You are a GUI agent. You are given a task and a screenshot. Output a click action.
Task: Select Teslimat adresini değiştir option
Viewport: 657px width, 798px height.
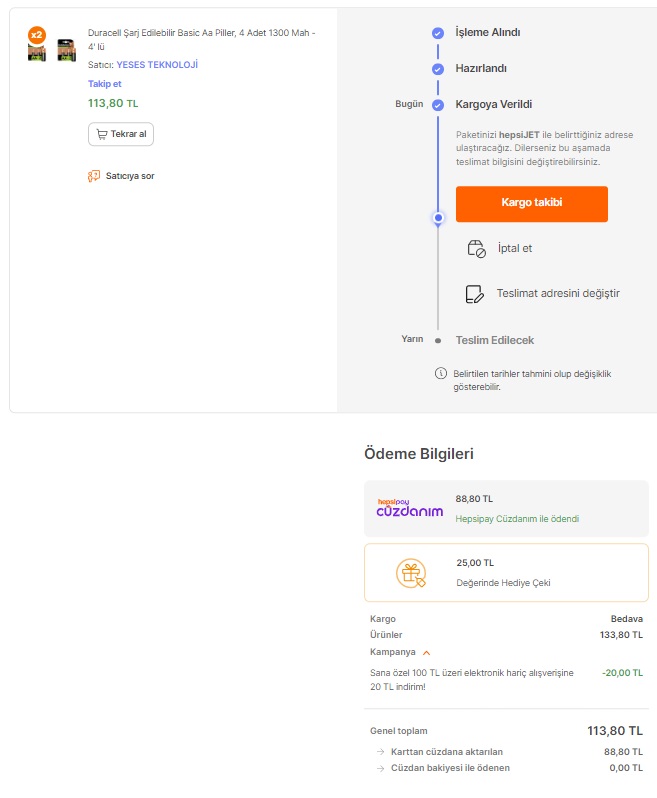click(x=558, y=294)
